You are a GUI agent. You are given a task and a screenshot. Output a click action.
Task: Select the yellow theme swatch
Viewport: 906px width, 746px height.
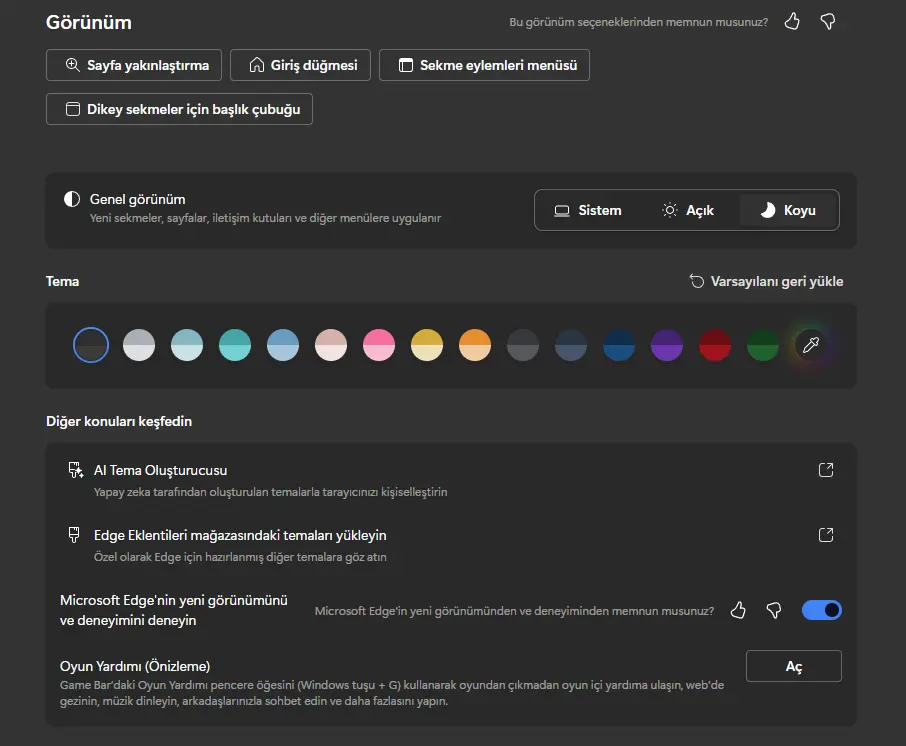[x=426, y=345]
